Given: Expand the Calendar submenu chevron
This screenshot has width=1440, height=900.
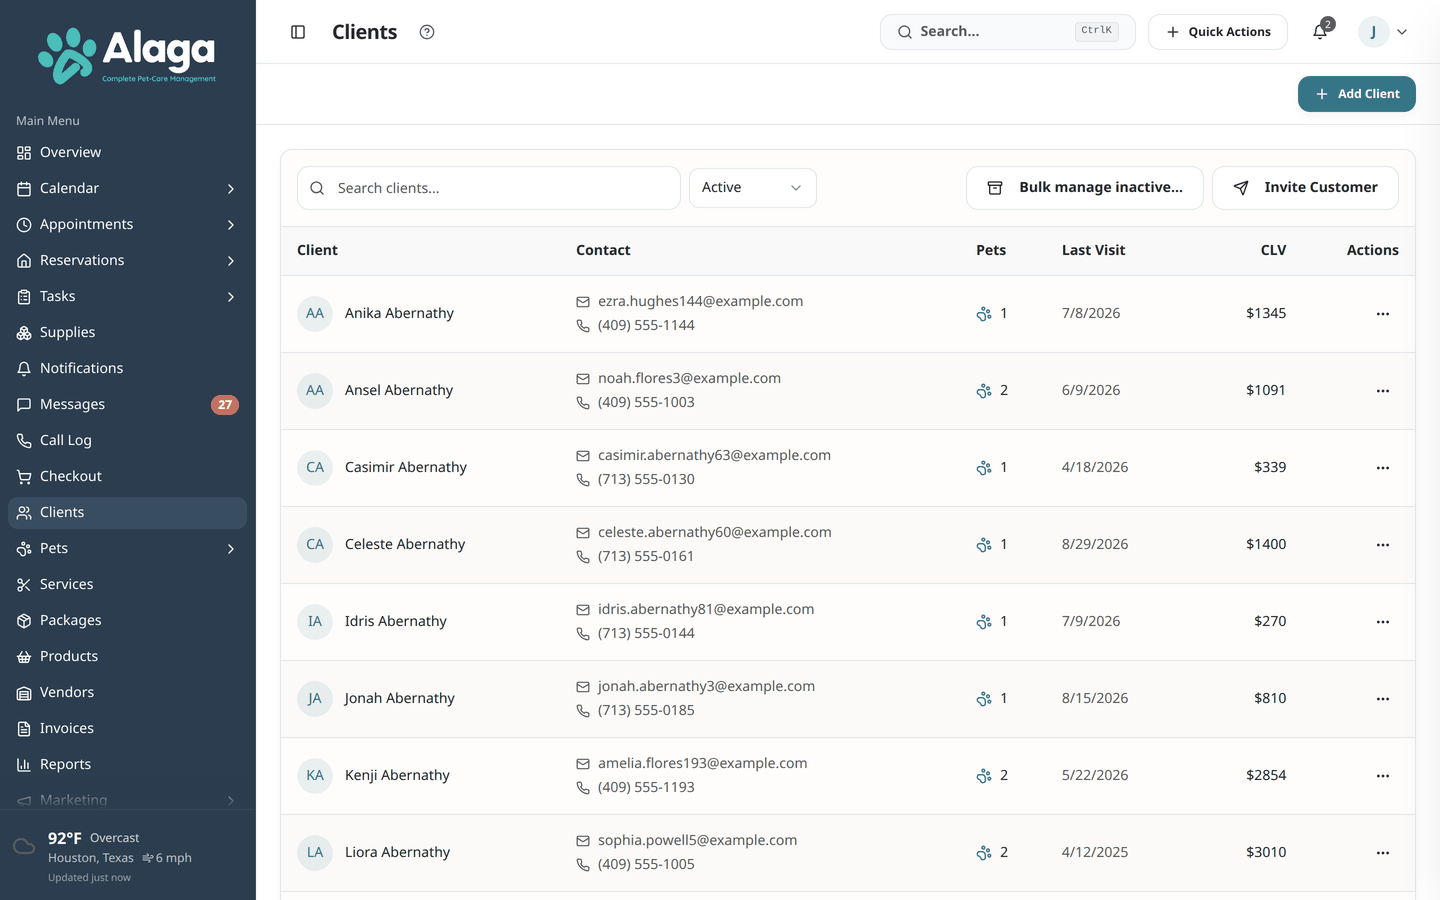Looking at the screenshot, I should [x=231, y=189].
